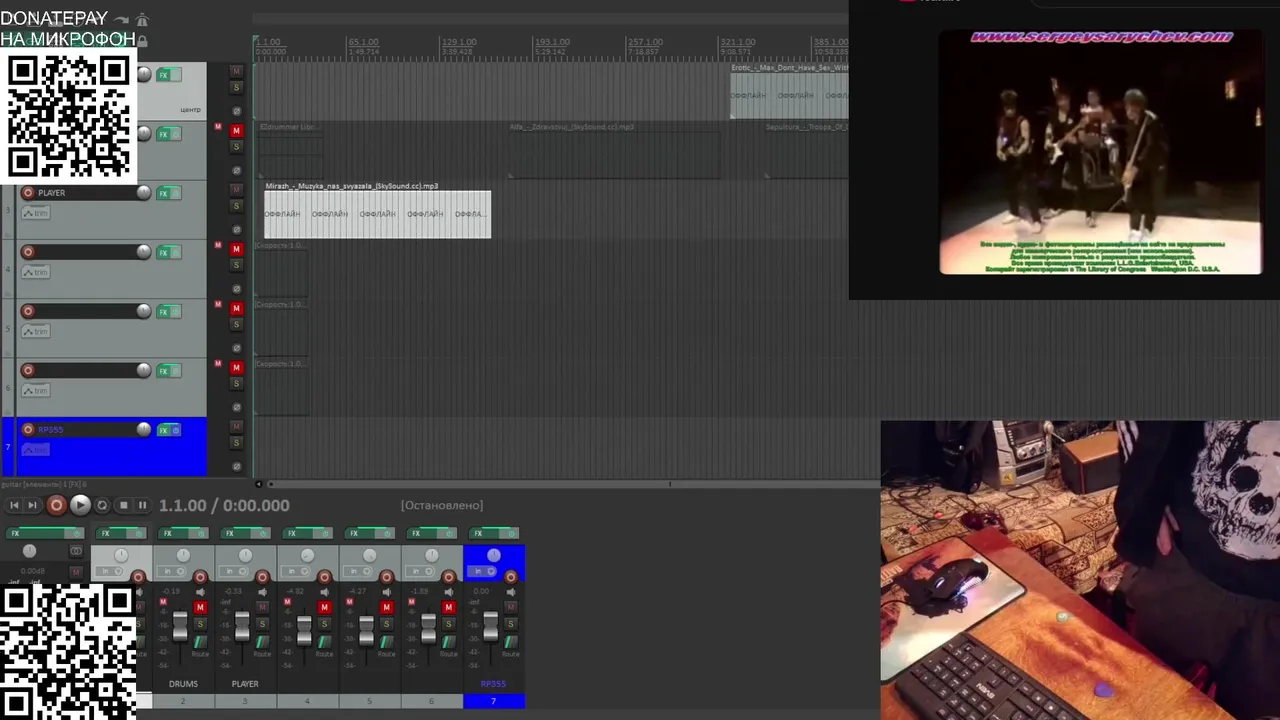This screenshot has width=1280, height=720.
Task: Click the PLAYER mixer volume fader
Action: [x=242, y=627]
